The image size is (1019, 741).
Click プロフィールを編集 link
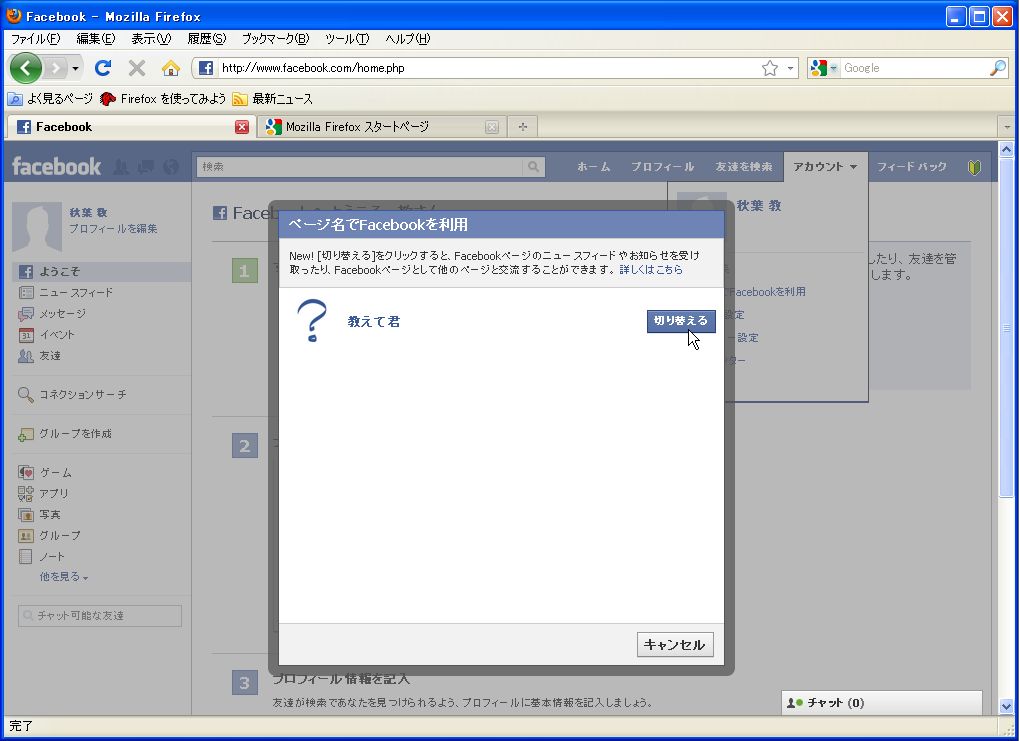[113, 229]
